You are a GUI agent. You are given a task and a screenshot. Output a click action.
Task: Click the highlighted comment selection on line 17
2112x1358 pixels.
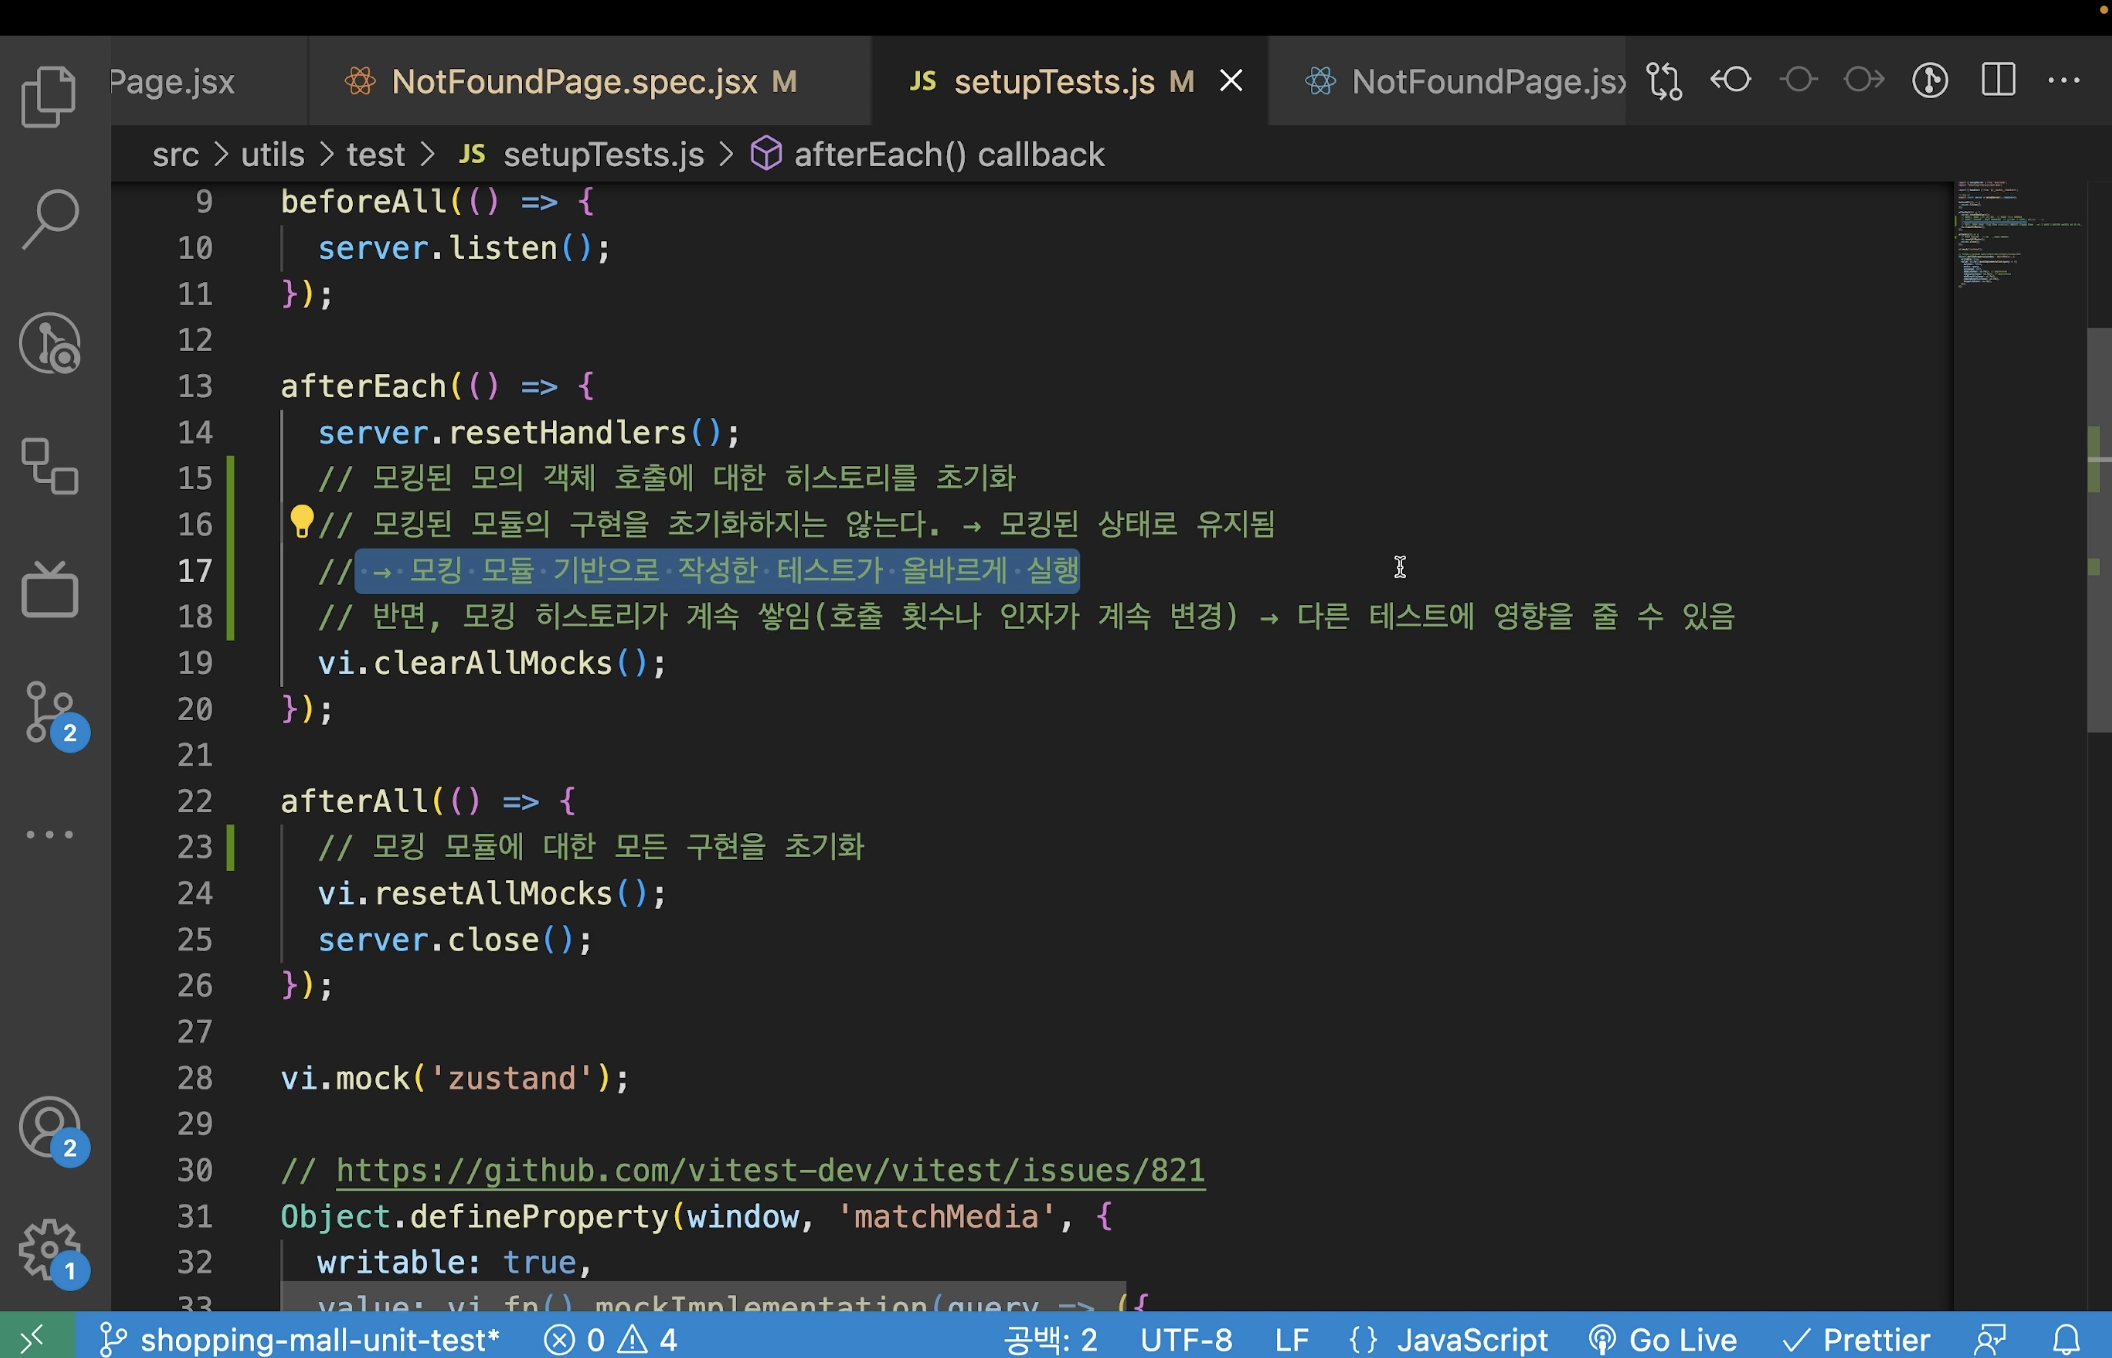click(718, 571)
